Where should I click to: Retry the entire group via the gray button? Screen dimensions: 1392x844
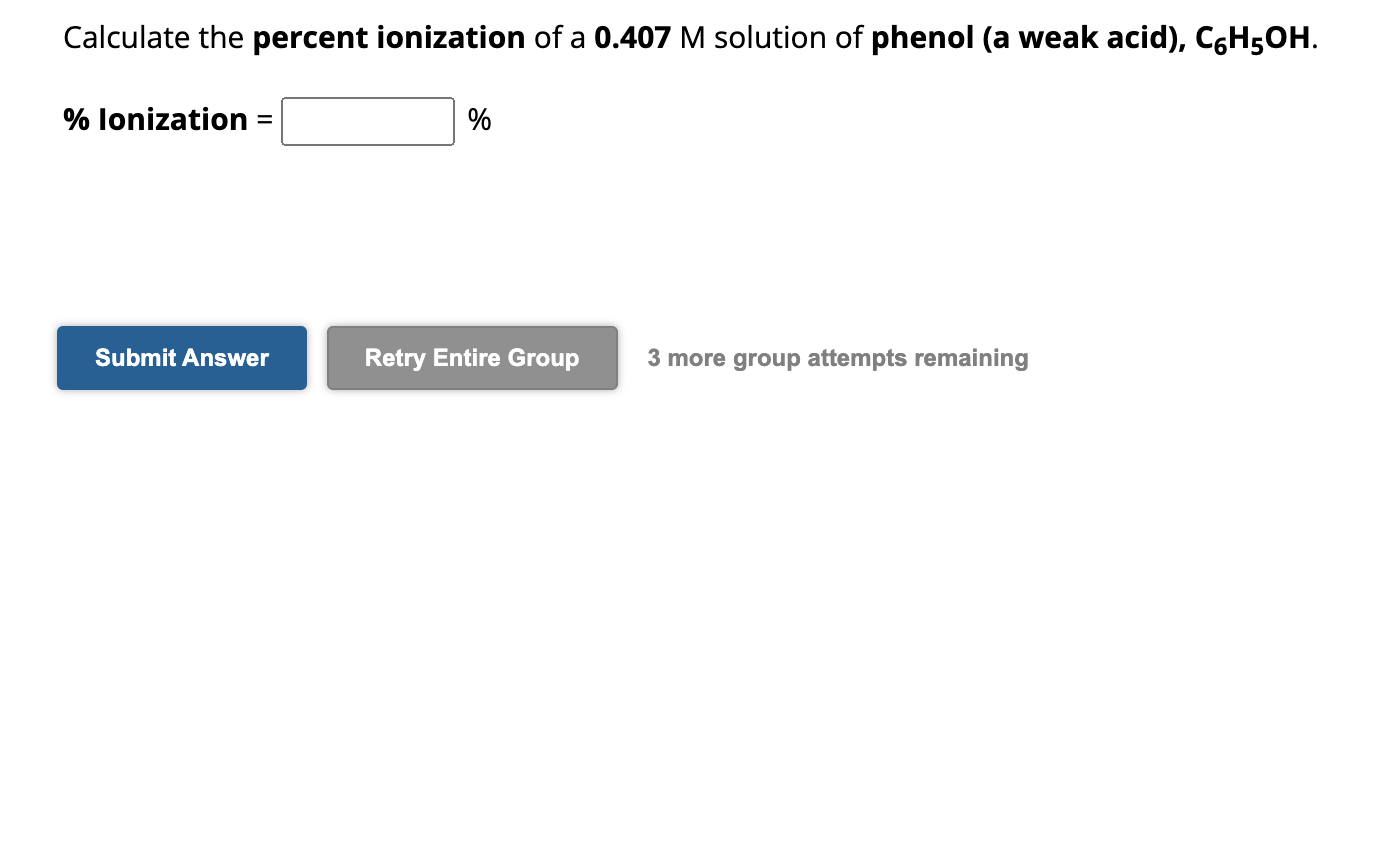click(x=471, y=357)
